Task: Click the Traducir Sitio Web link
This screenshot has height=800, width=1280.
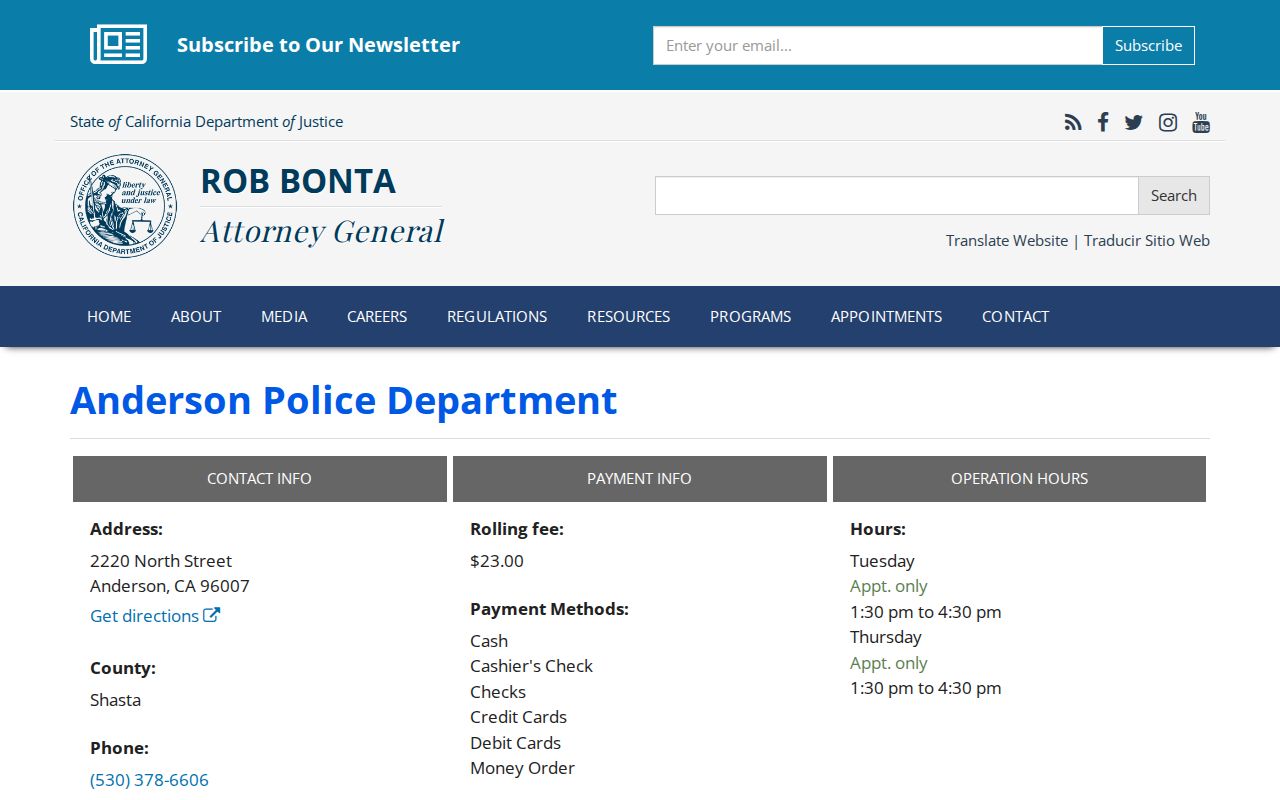Action: [1147, 240]
